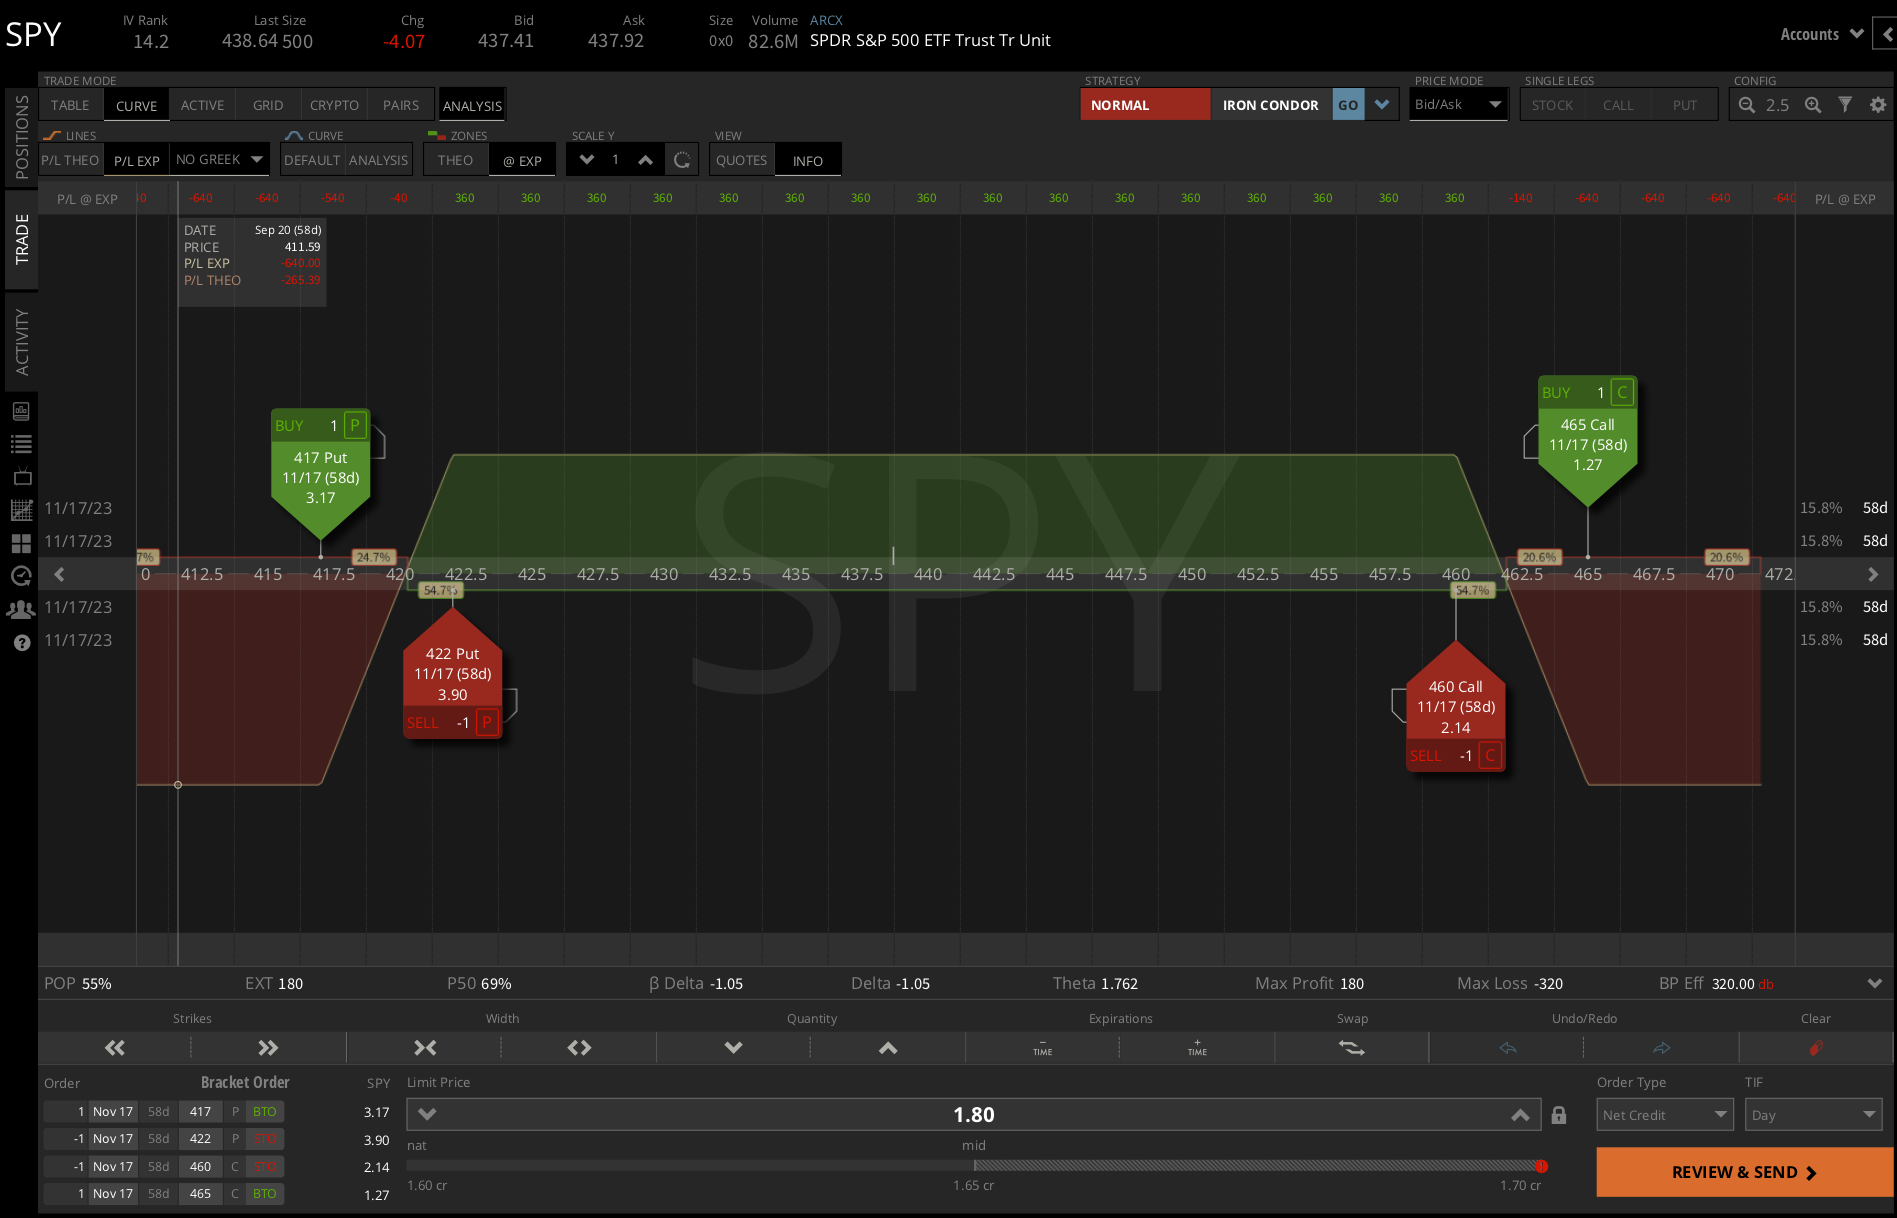The height and width of the screenshot is (1218, 1897).
Task: Toggle the P/L THEO line
Action: [70, 160]
